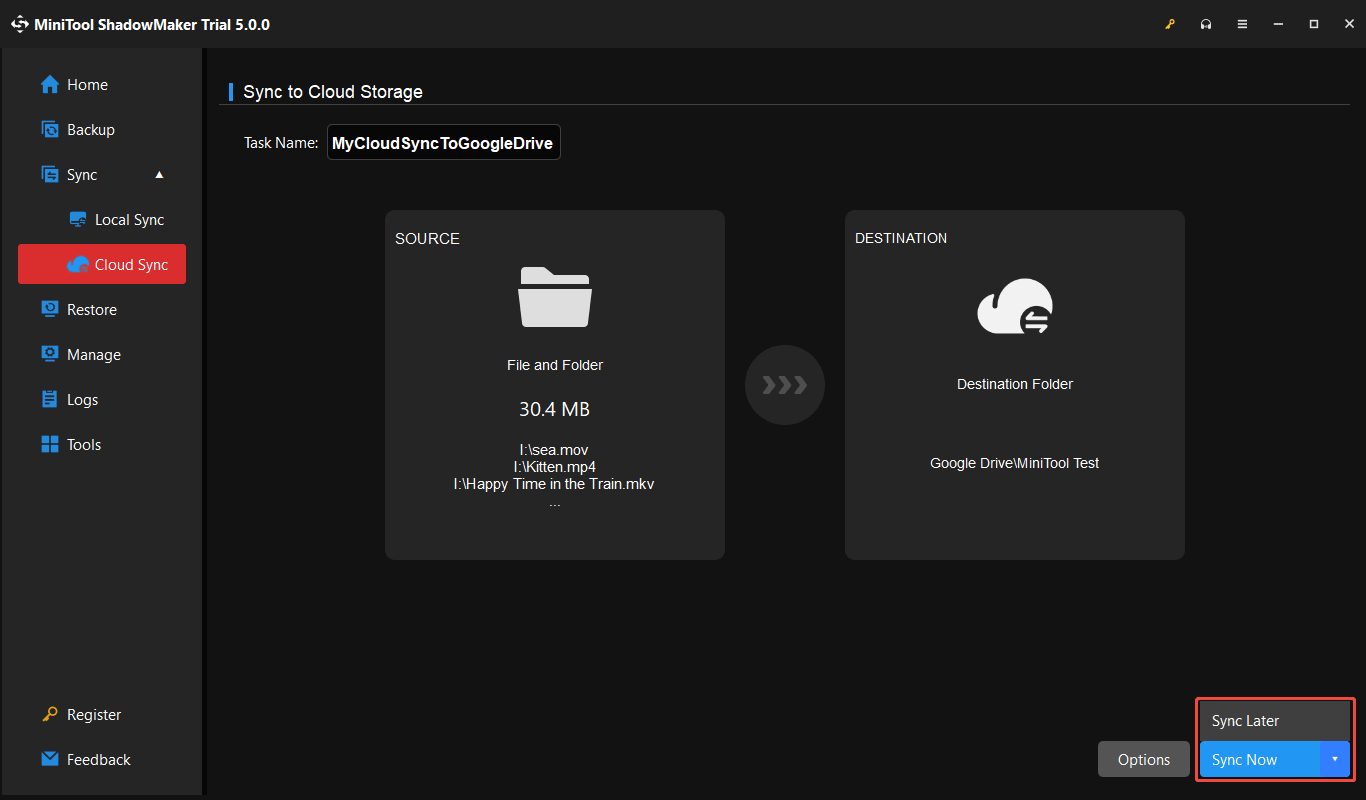Click the Feedback link in sidebar
The height and width of the screenshot is (800, 1366).
click(99, 760)
